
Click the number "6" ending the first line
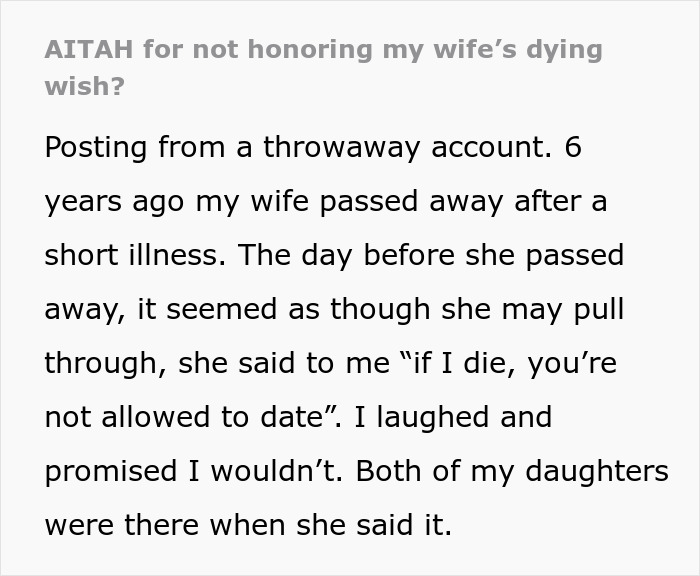[x=572, y=148]
